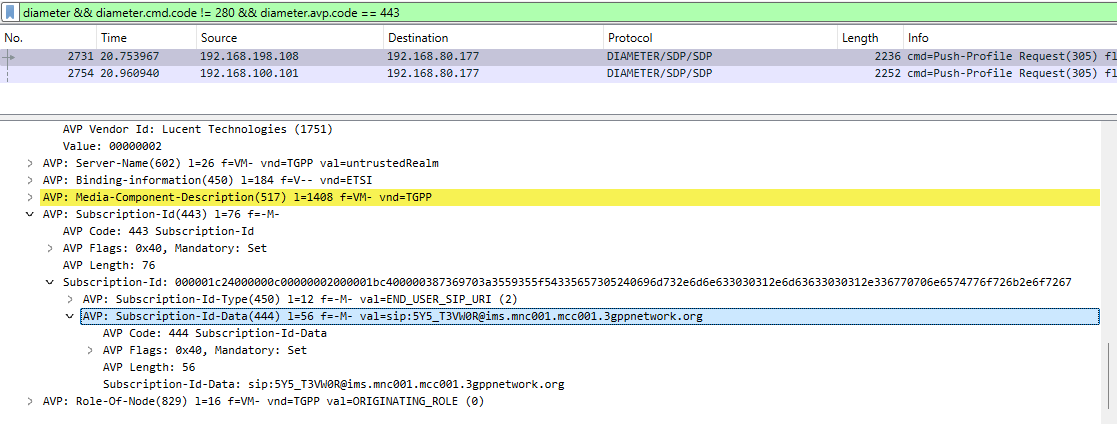Select AVP Code: 443 Subscription-Id line
The image size is (1117, 424).
(158, 232)
